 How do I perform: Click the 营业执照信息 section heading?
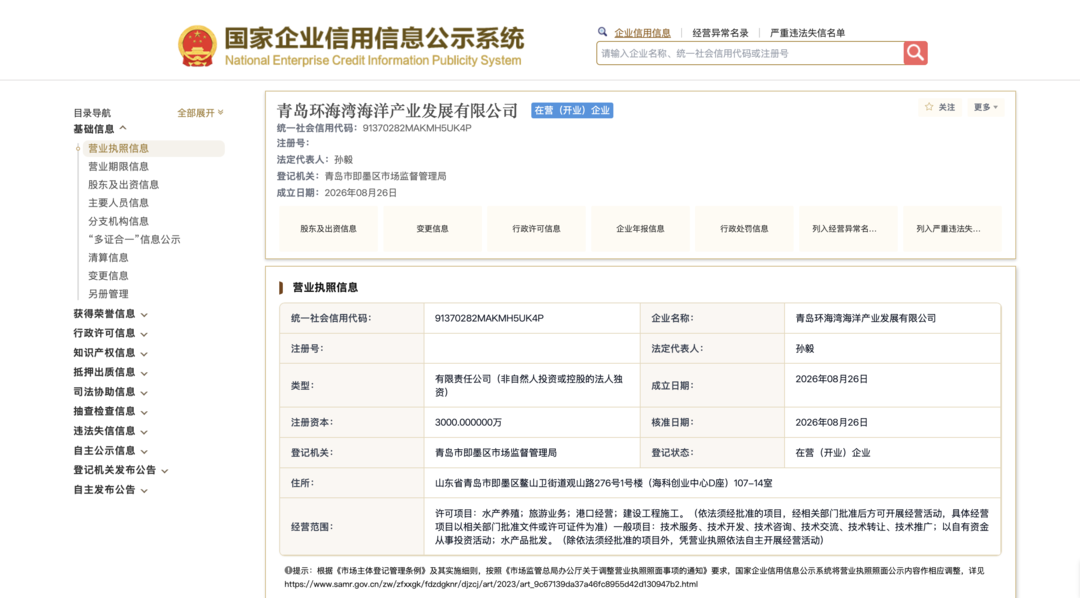[325, 287]
